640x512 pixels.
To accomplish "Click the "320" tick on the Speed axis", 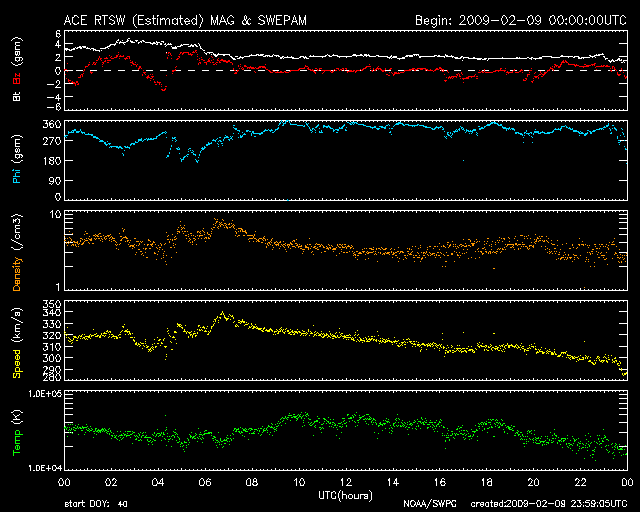I will pyautogui.click(x=52, y=336).
